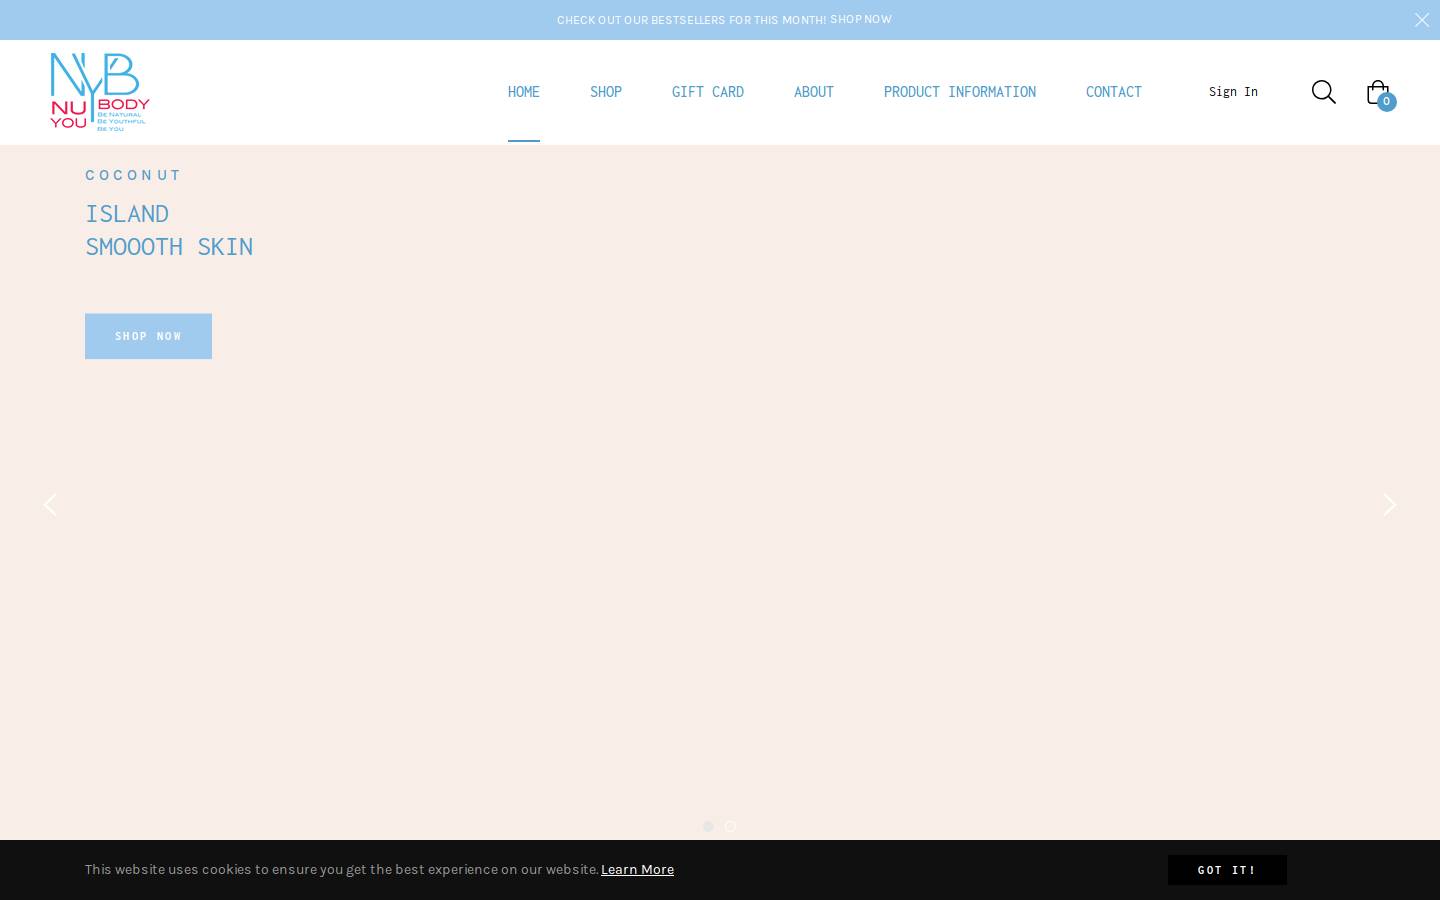Open the search magnifier icon
The width and height of the screenshot is (1440, 900).
[1323, 92]
